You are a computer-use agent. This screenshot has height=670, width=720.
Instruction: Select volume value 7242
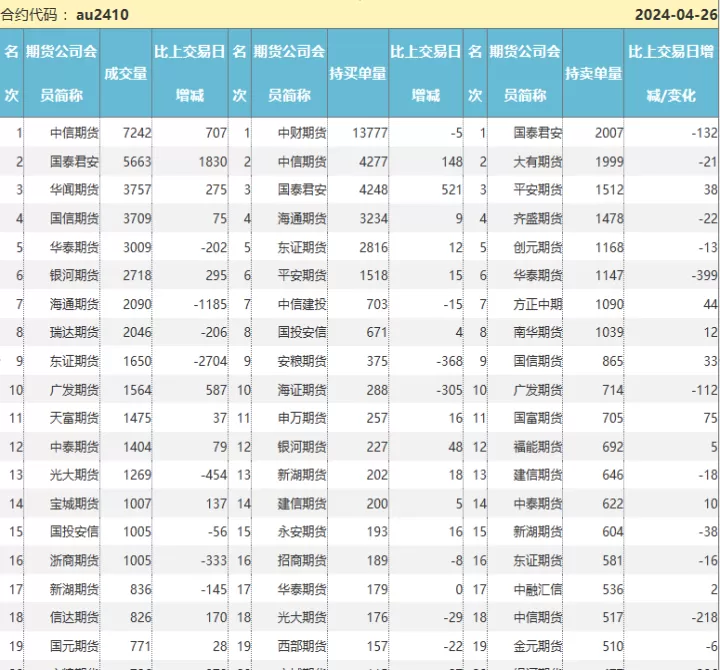(137, 133)
